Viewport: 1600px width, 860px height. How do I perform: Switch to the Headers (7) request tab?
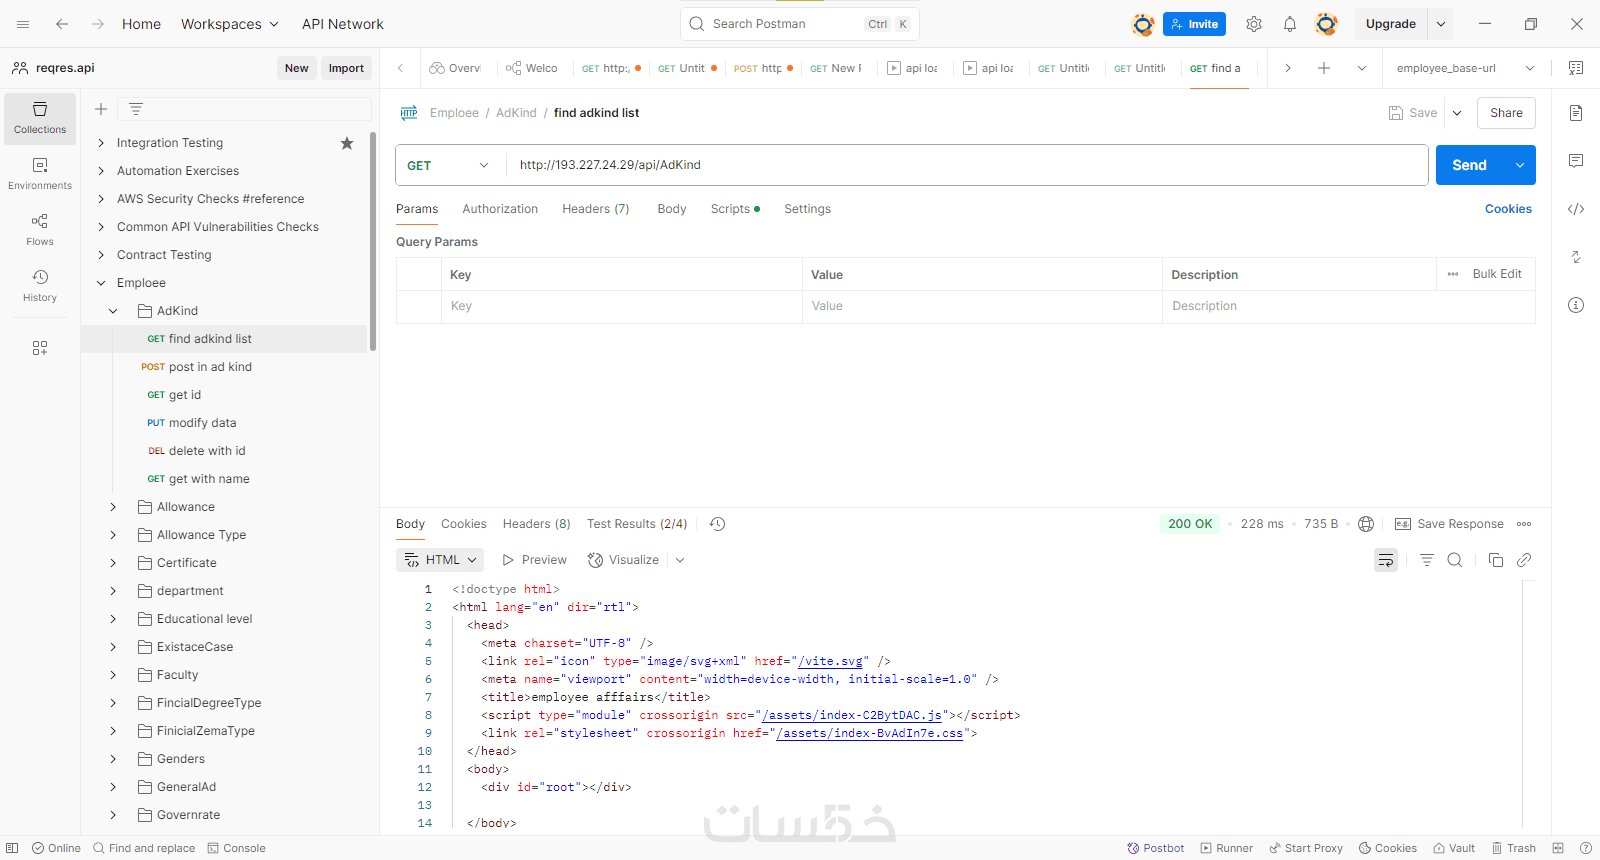click(x=596, y=209)
